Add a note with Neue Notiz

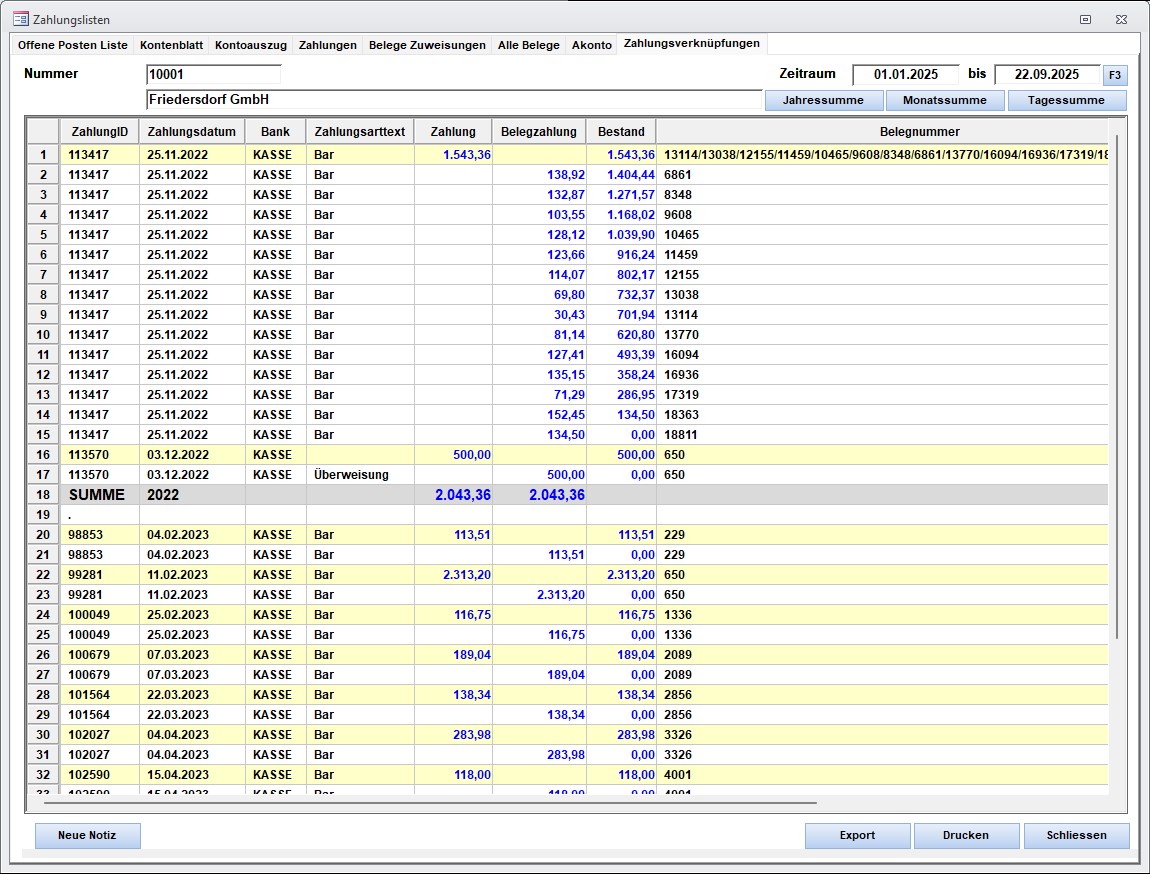[x=88, y=836]
